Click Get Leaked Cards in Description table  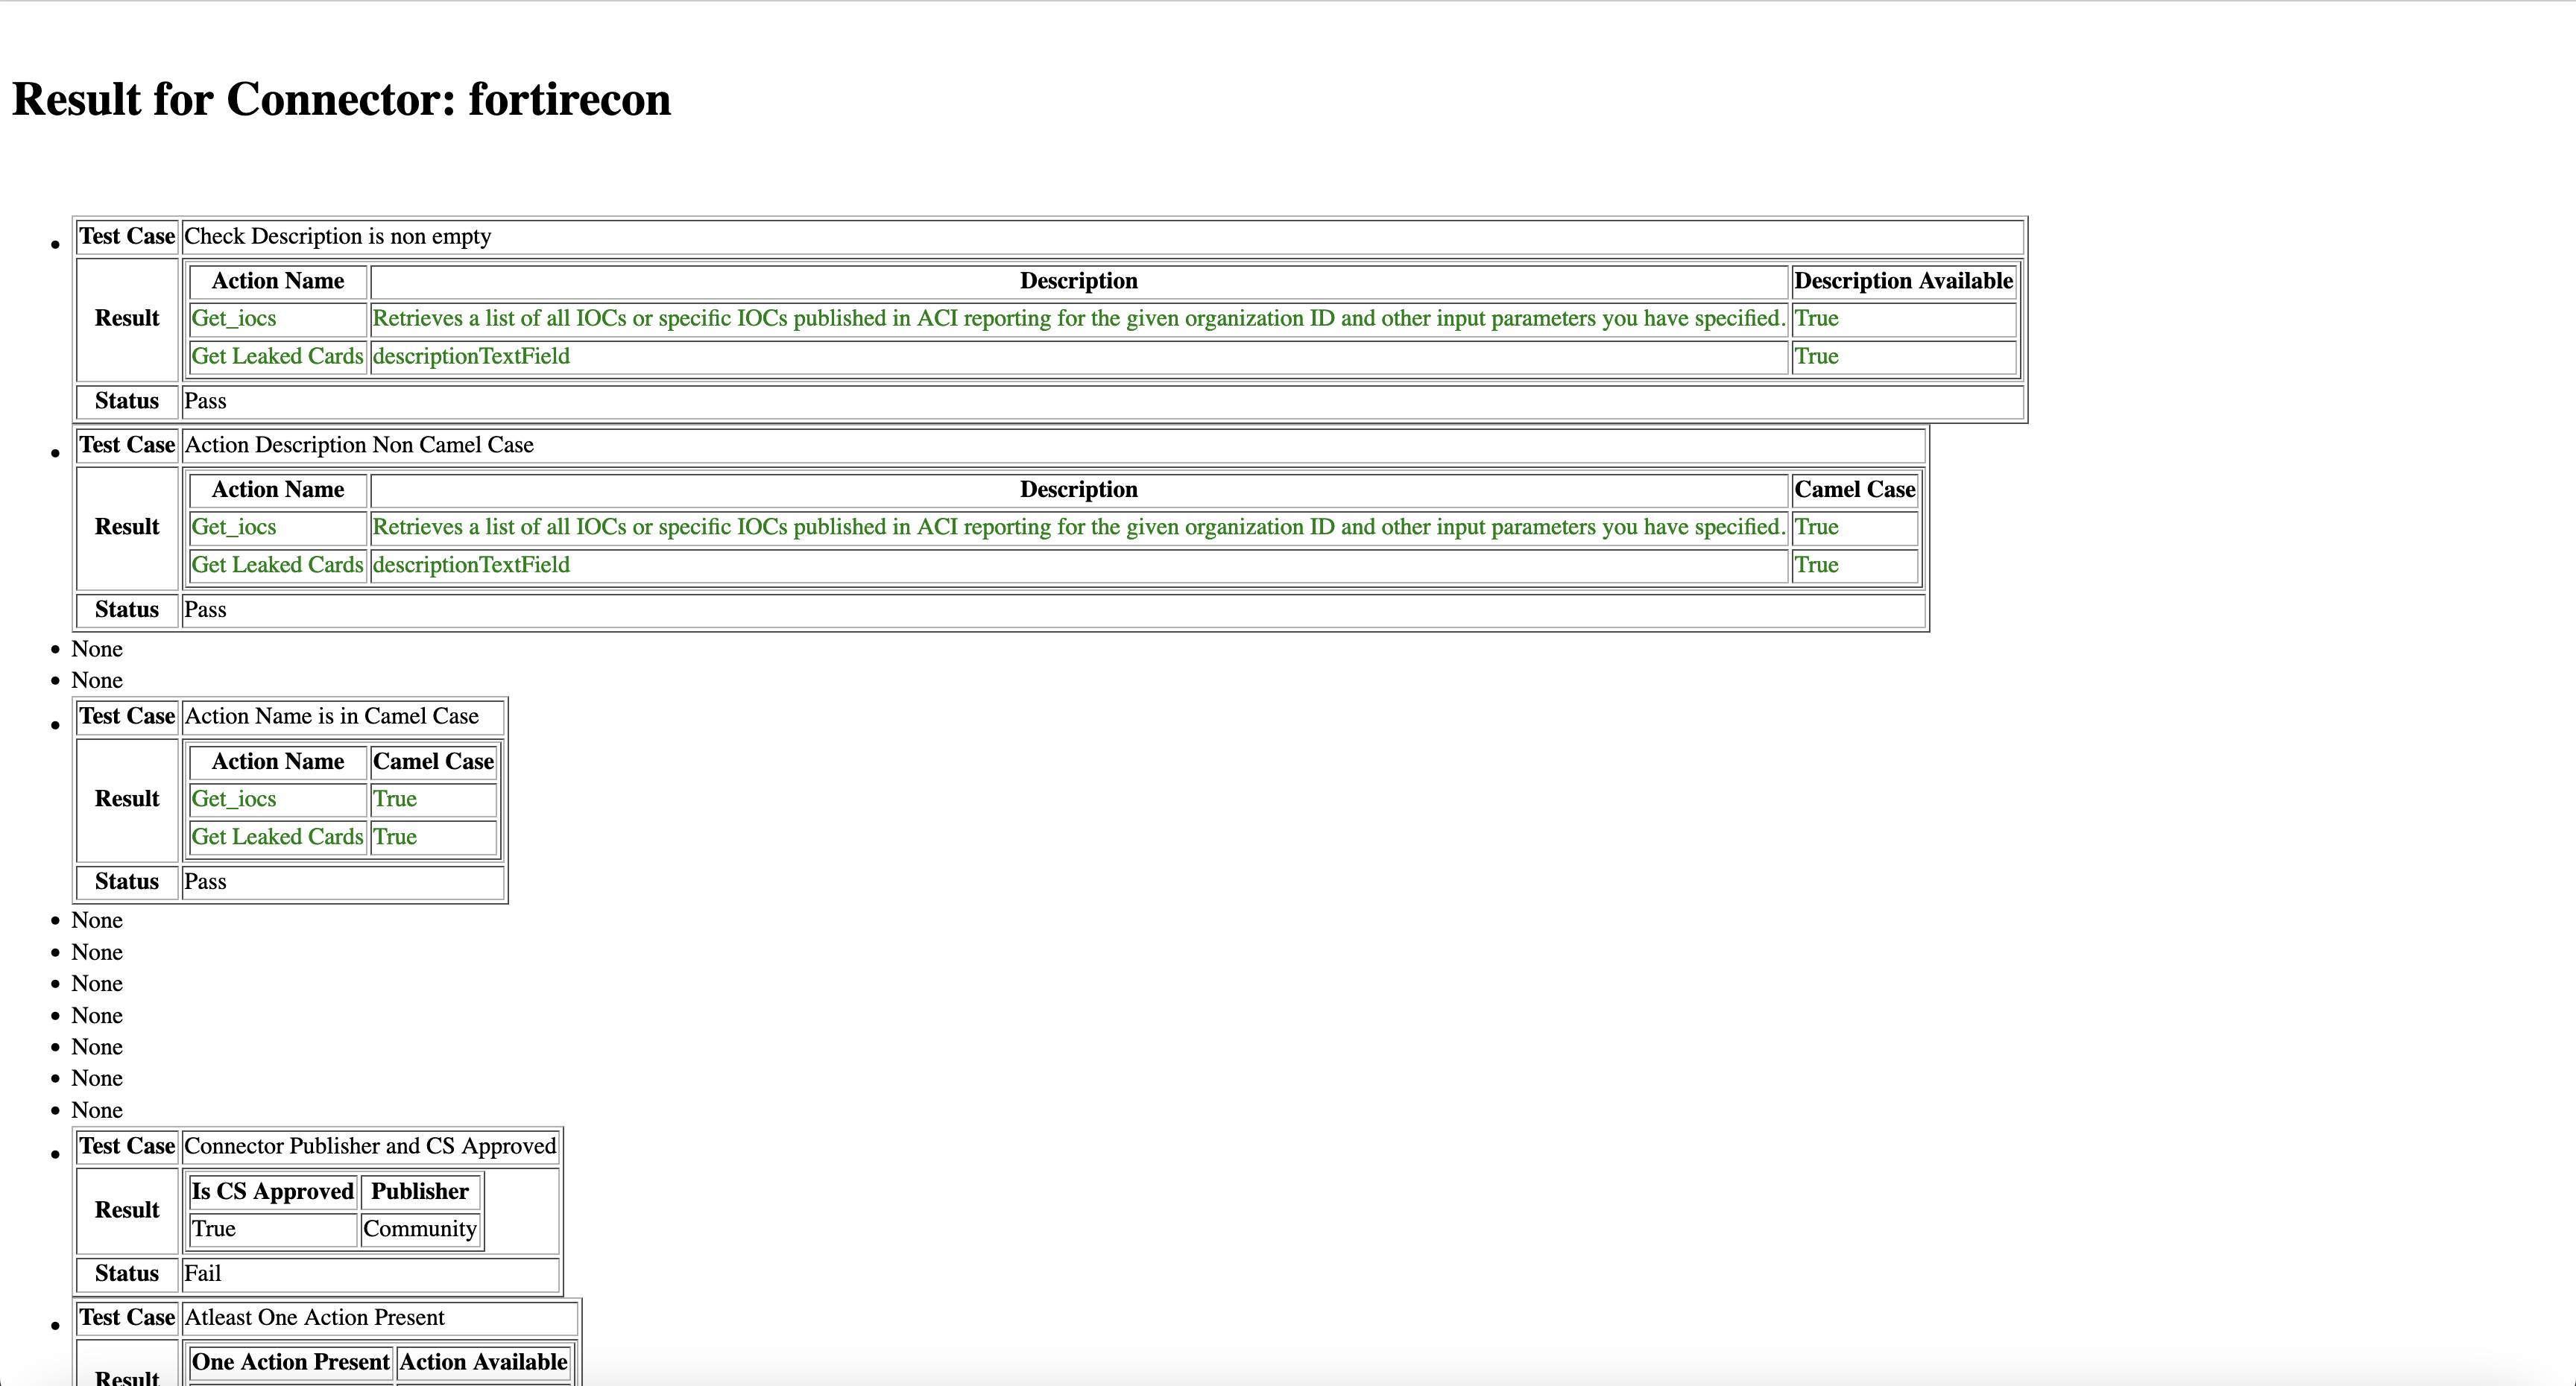[277, 357]
